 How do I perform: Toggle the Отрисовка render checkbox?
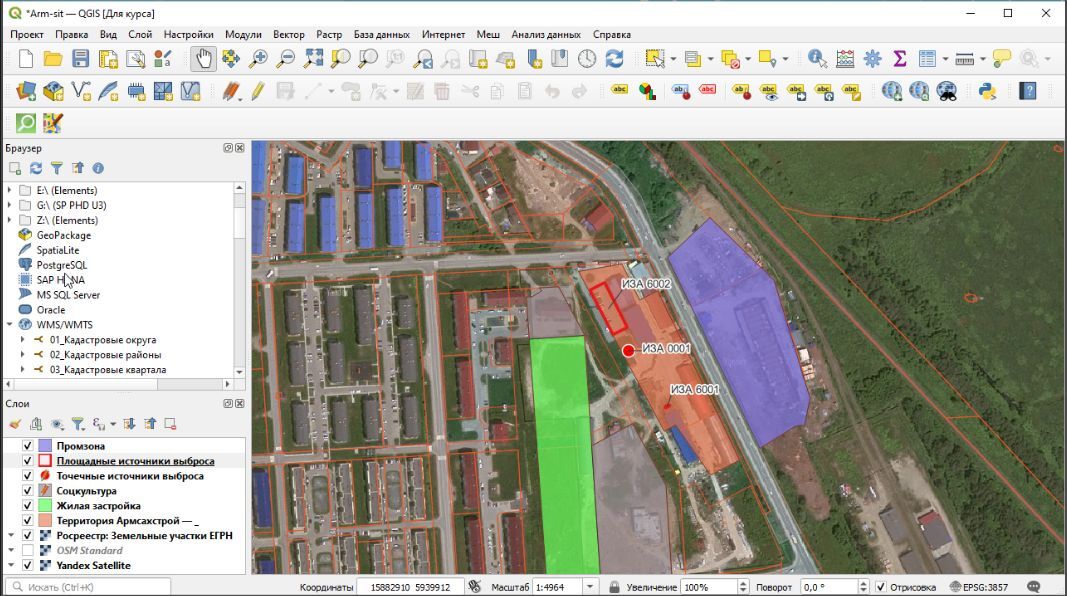click(880, 587)
